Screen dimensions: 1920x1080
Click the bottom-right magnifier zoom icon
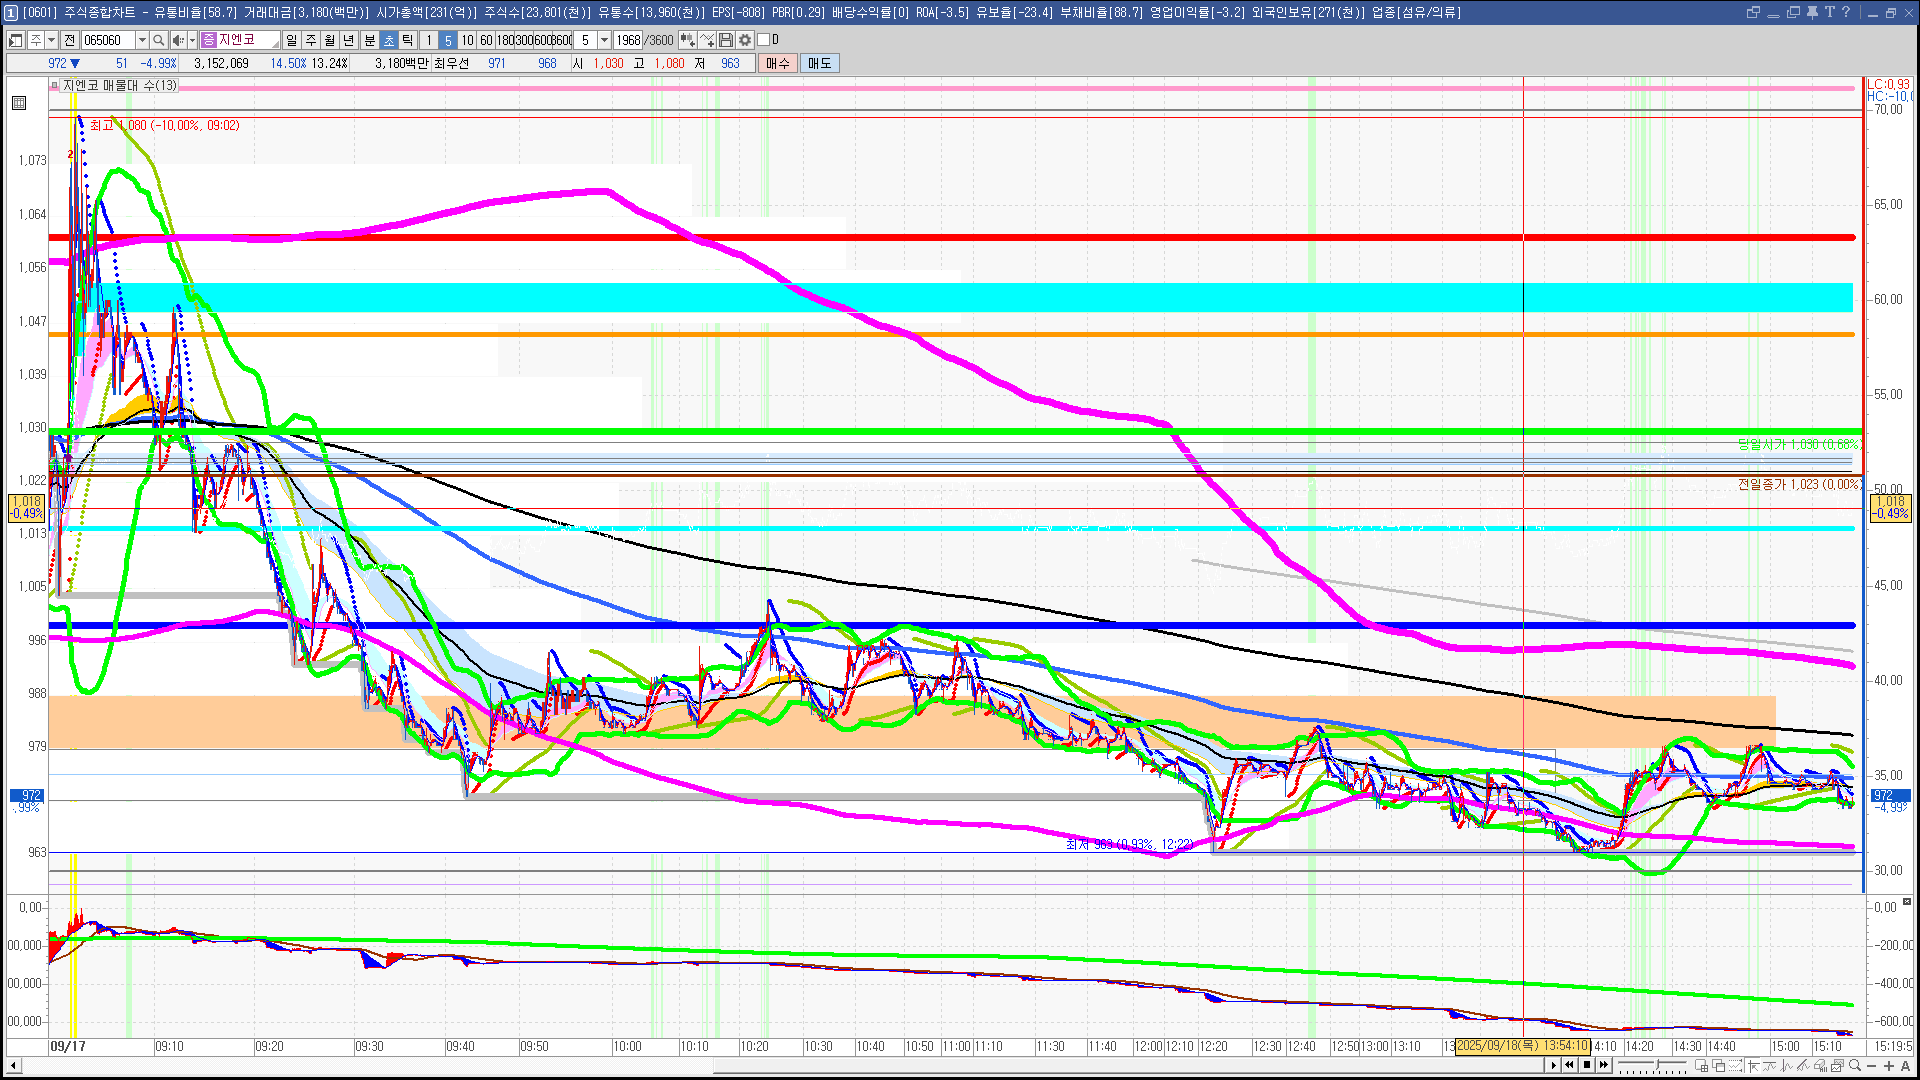(x=1855, y=1066)
